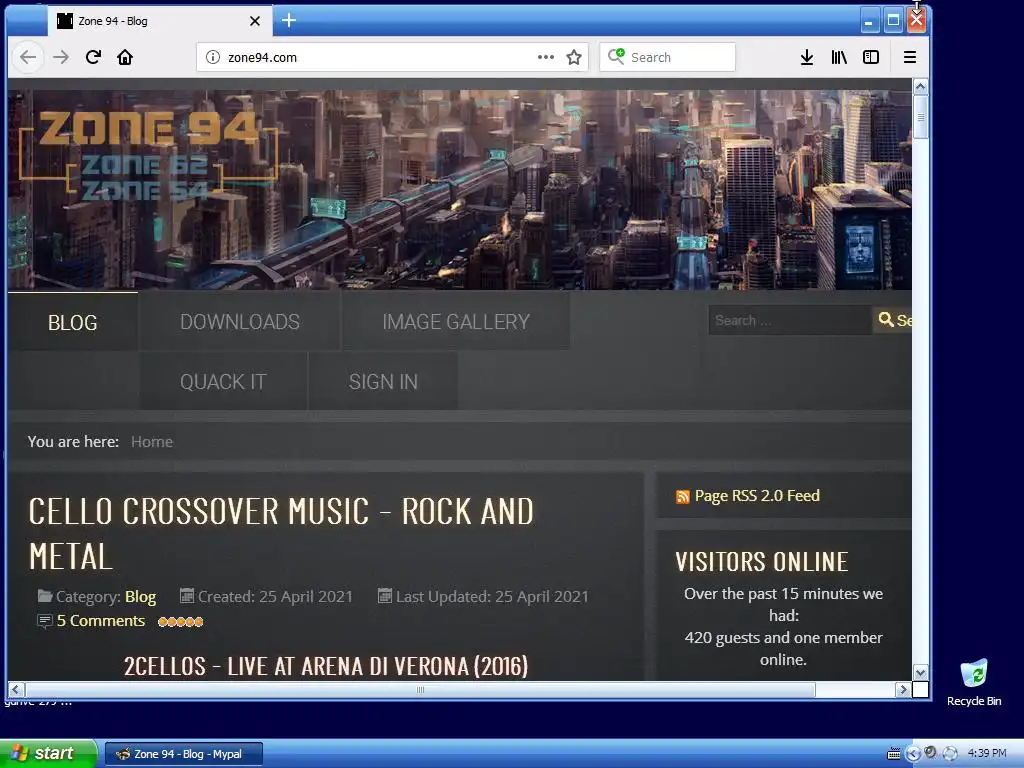This screenshot has width=1024, height=768.
Task: Toggle the browser sidebar icon
Action: point(871,57)
